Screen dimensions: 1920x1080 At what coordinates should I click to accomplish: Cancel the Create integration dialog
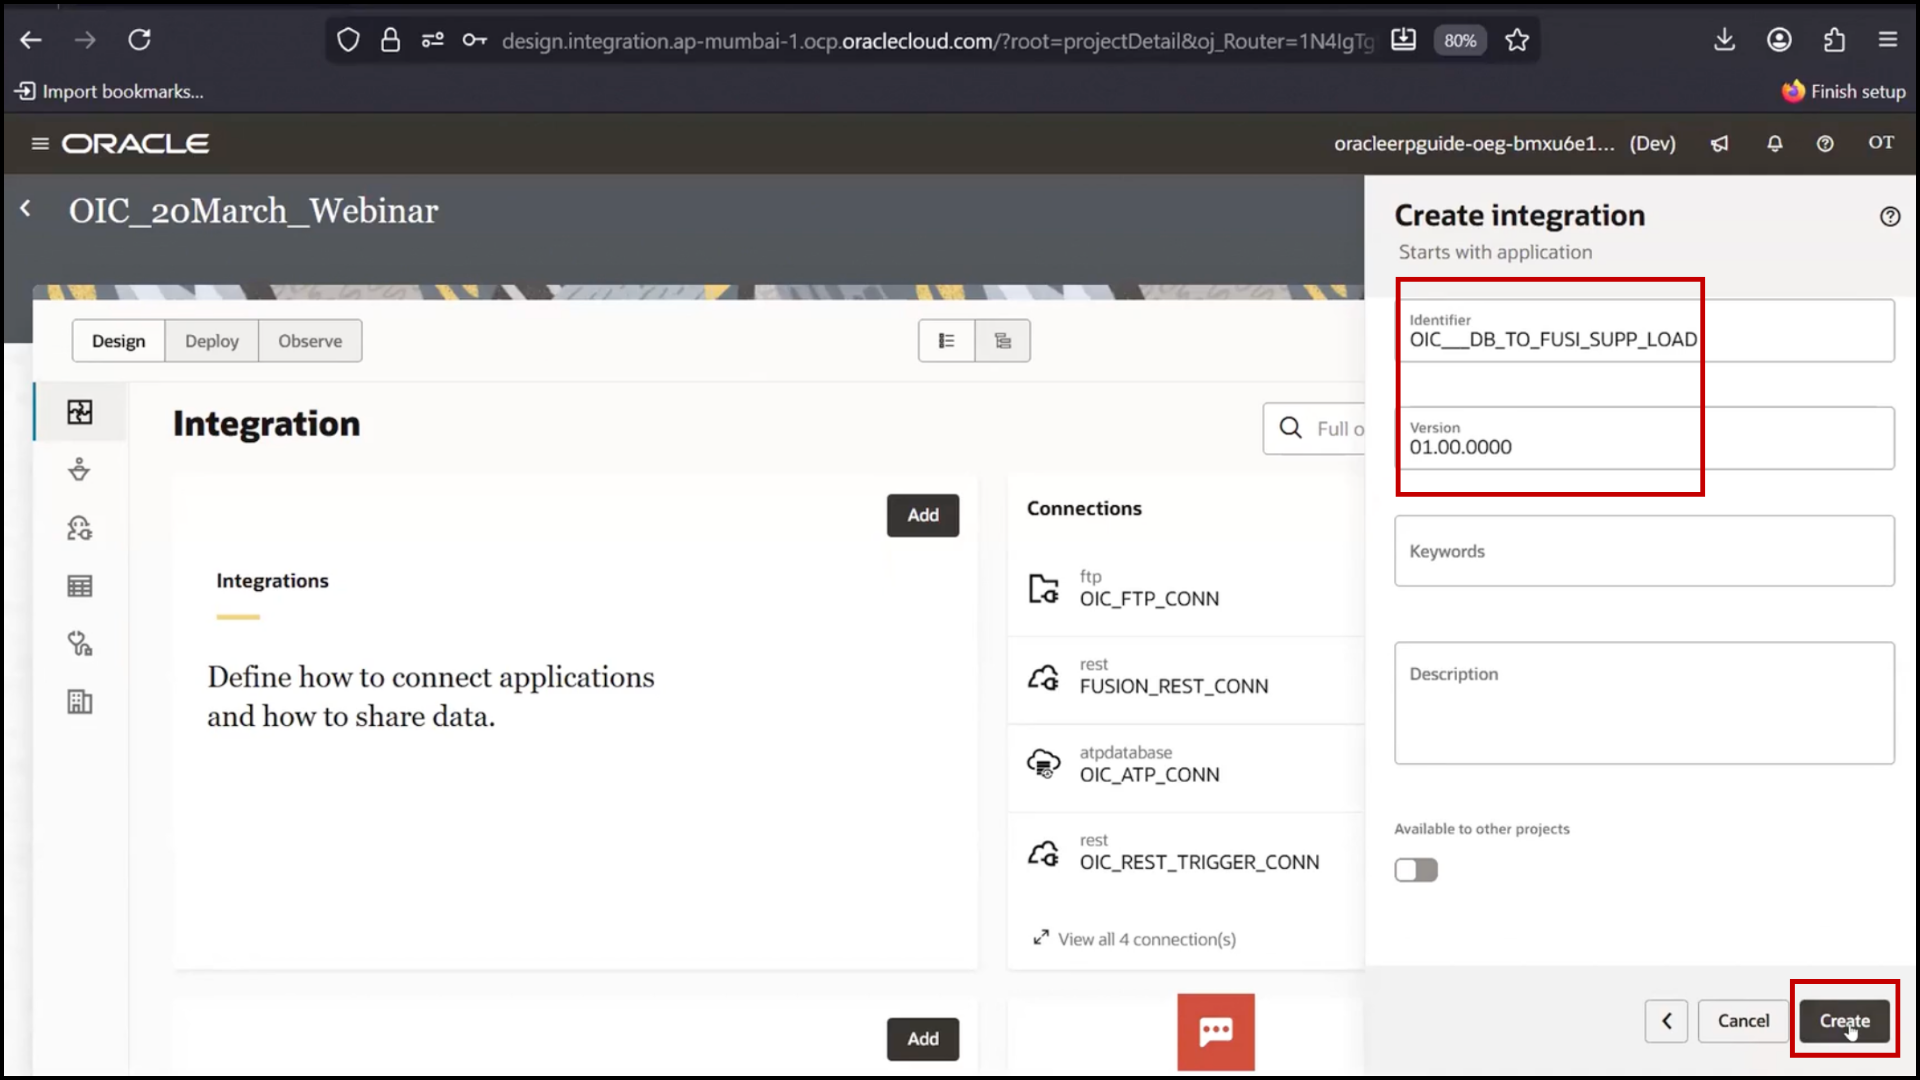click(1743, 1021)
